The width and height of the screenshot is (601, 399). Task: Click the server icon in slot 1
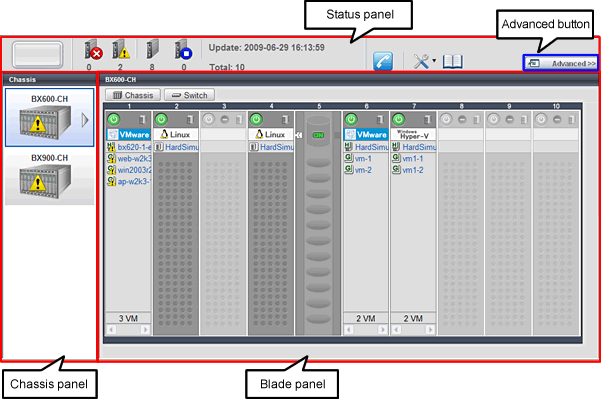pos(143,120)
